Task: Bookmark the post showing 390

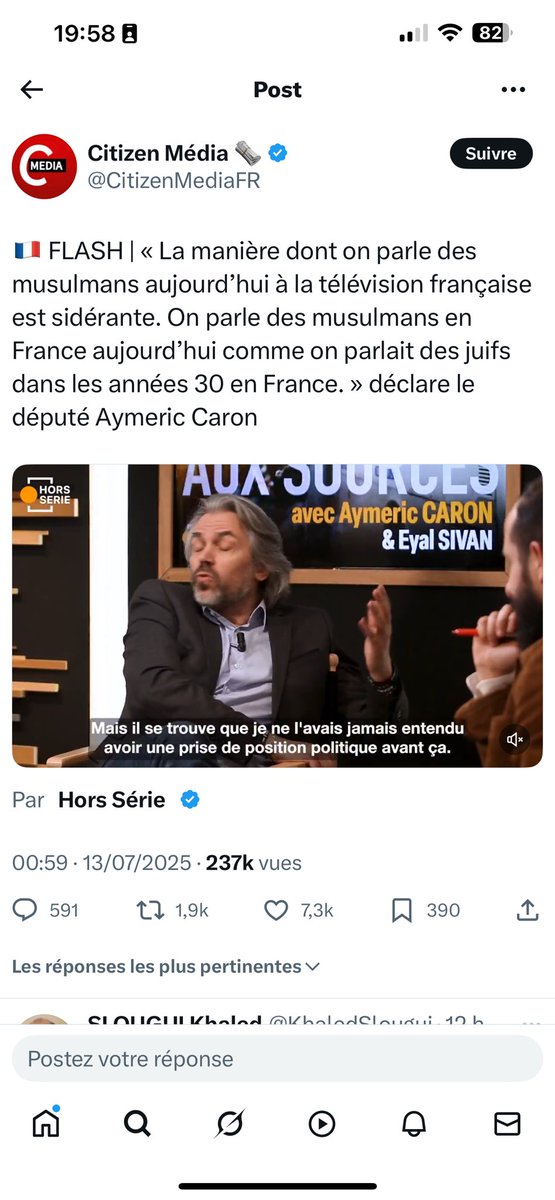Action: (402, 910)
